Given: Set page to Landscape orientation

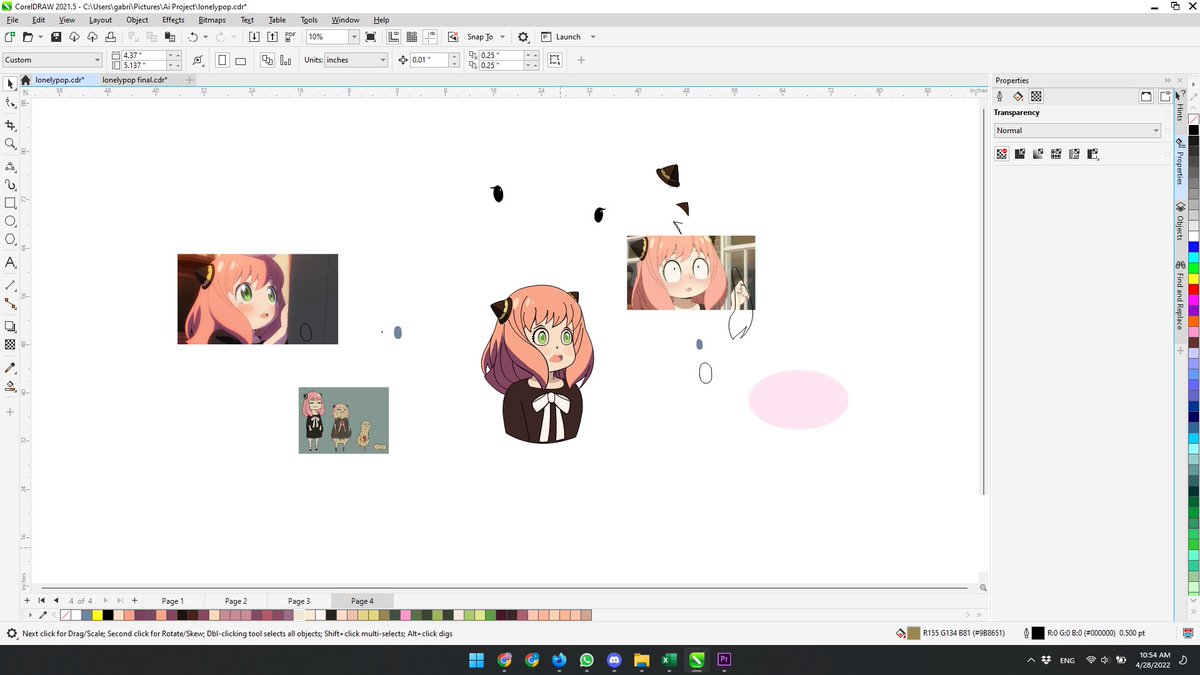Looking at the screenshot, I should (x=241, y=60).
